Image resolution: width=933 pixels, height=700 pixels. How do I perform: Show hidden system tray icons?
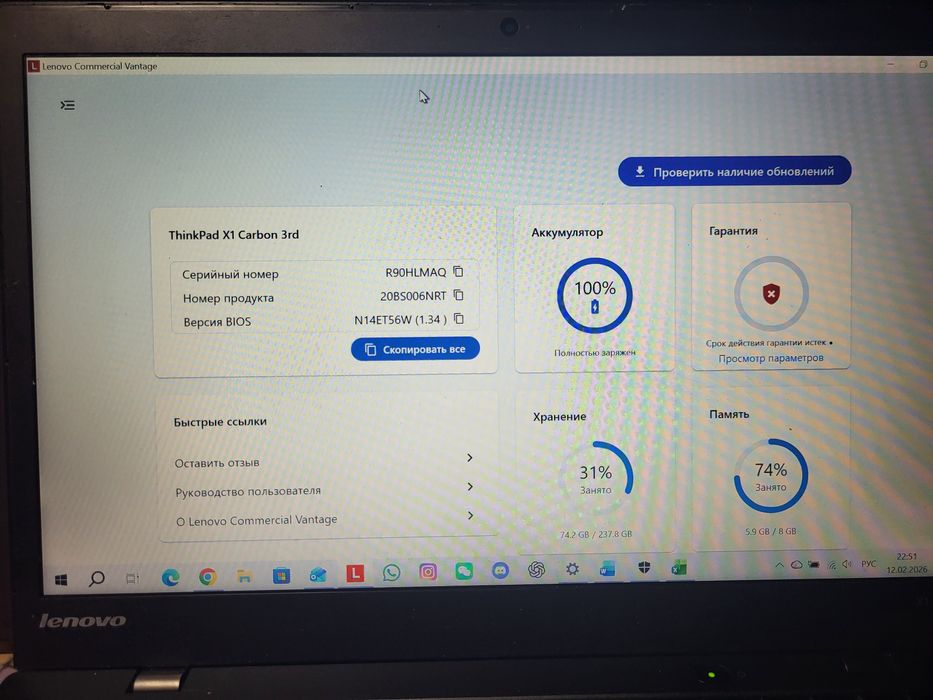(x=779, y=565)
